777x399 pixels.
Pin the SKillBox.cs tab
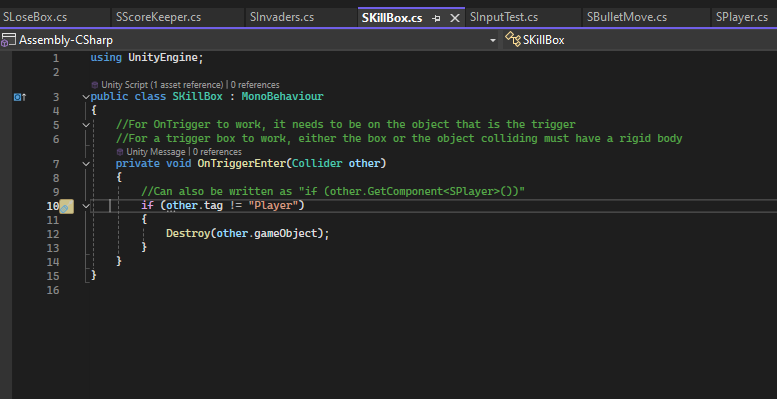tap(436, 18)
